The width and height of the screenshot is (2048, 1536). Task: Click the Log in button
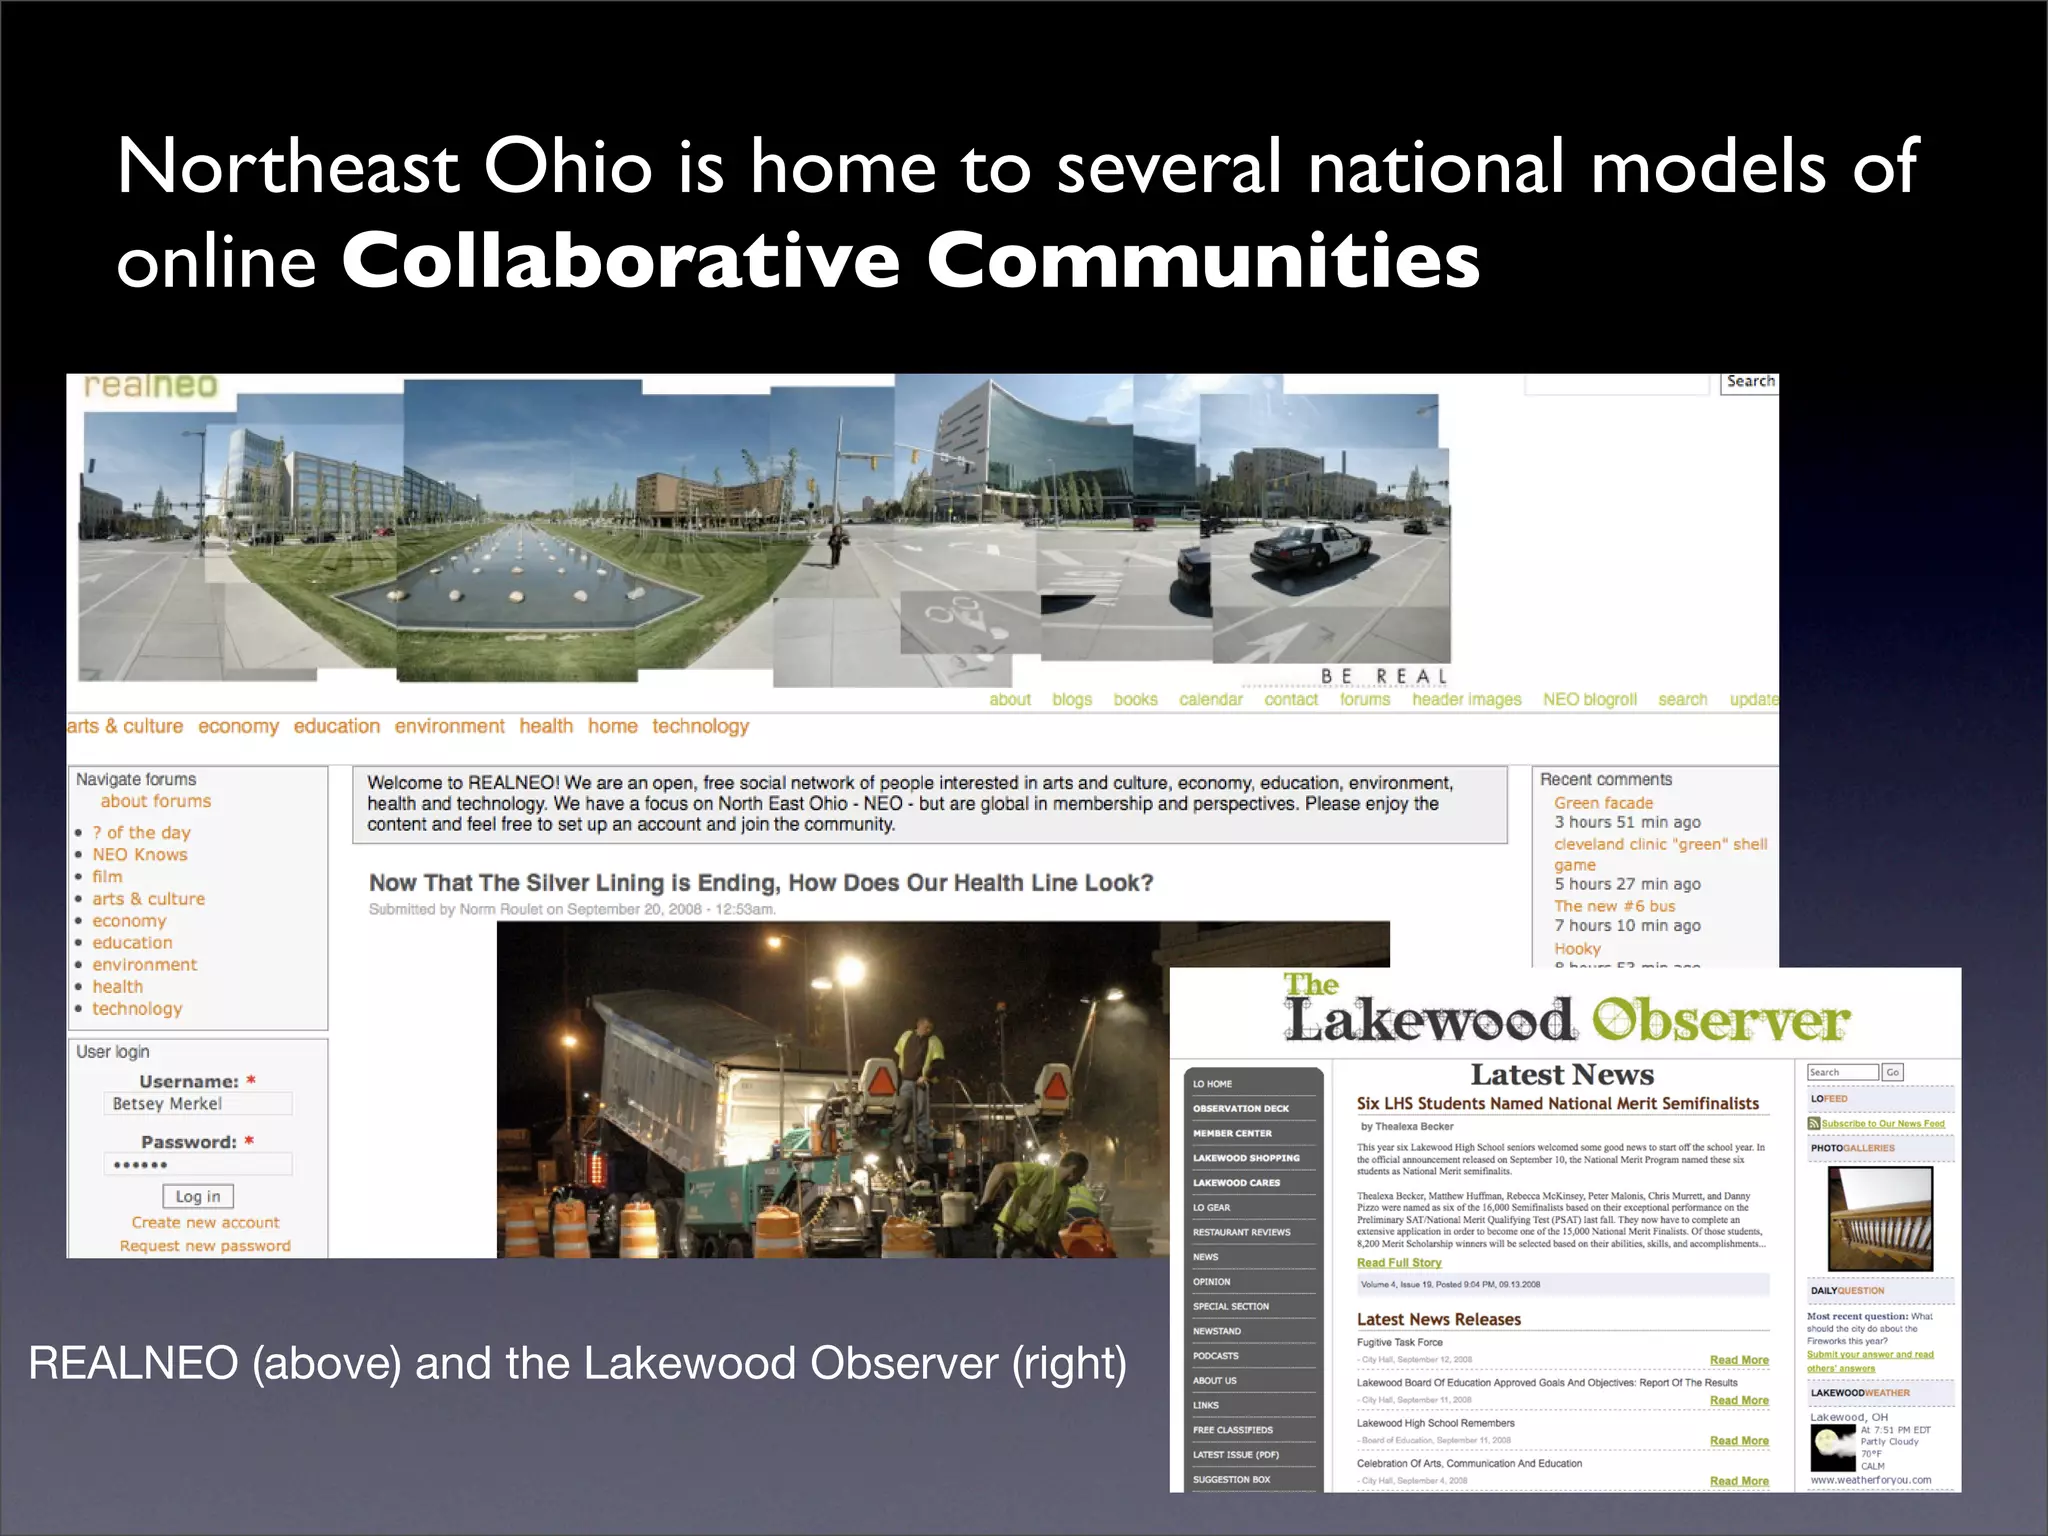198,1196
